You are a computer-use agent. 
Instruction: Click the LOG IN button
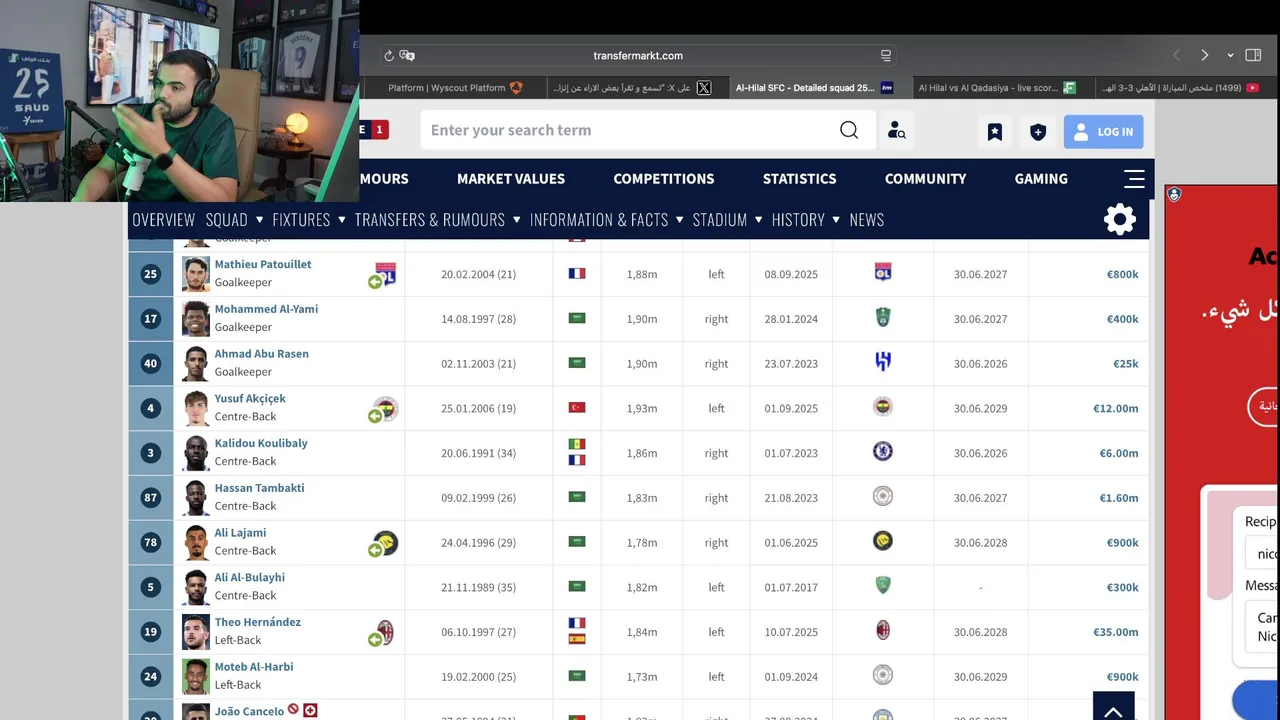click(1103, 132)
